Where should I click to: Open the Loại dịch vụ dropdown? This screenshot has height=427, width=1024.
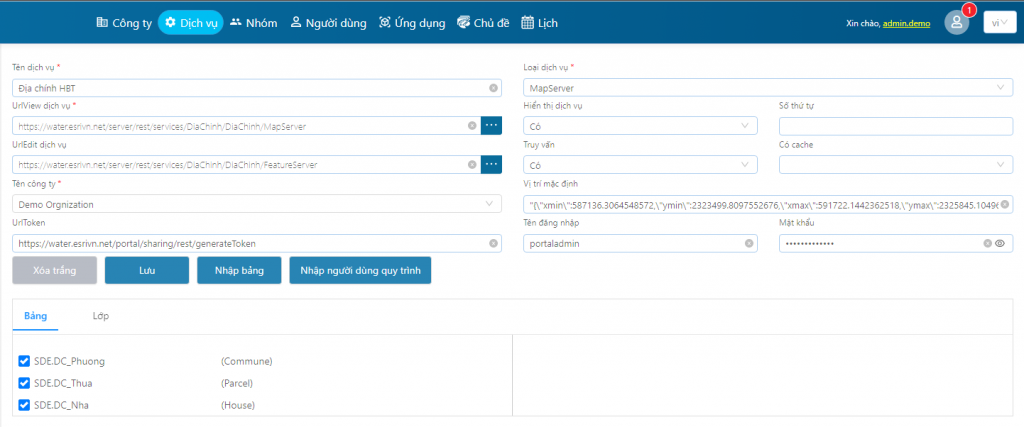(x=767, y=88)
